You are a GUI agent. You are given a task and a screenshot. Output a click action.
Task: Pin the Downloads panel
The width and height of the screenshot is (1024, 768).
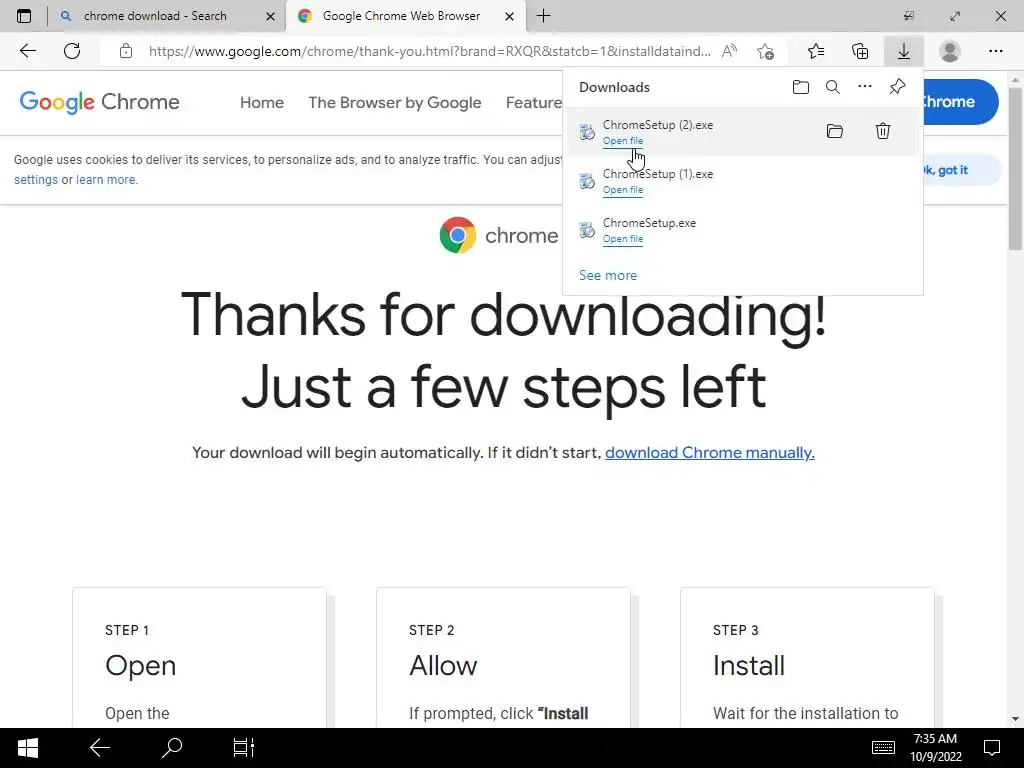coord(897,87)
